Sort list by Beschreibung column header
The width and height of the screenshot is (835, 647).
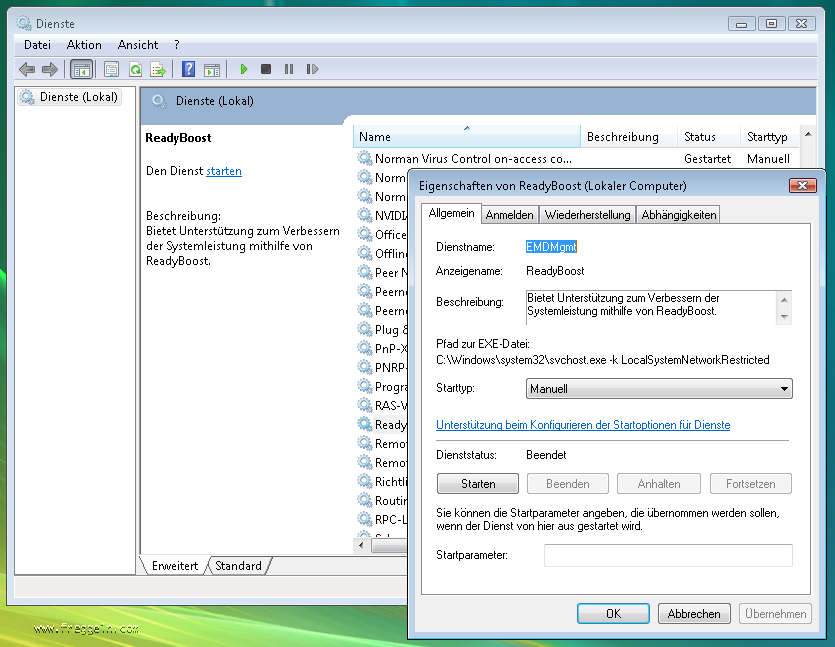[628, 137]
